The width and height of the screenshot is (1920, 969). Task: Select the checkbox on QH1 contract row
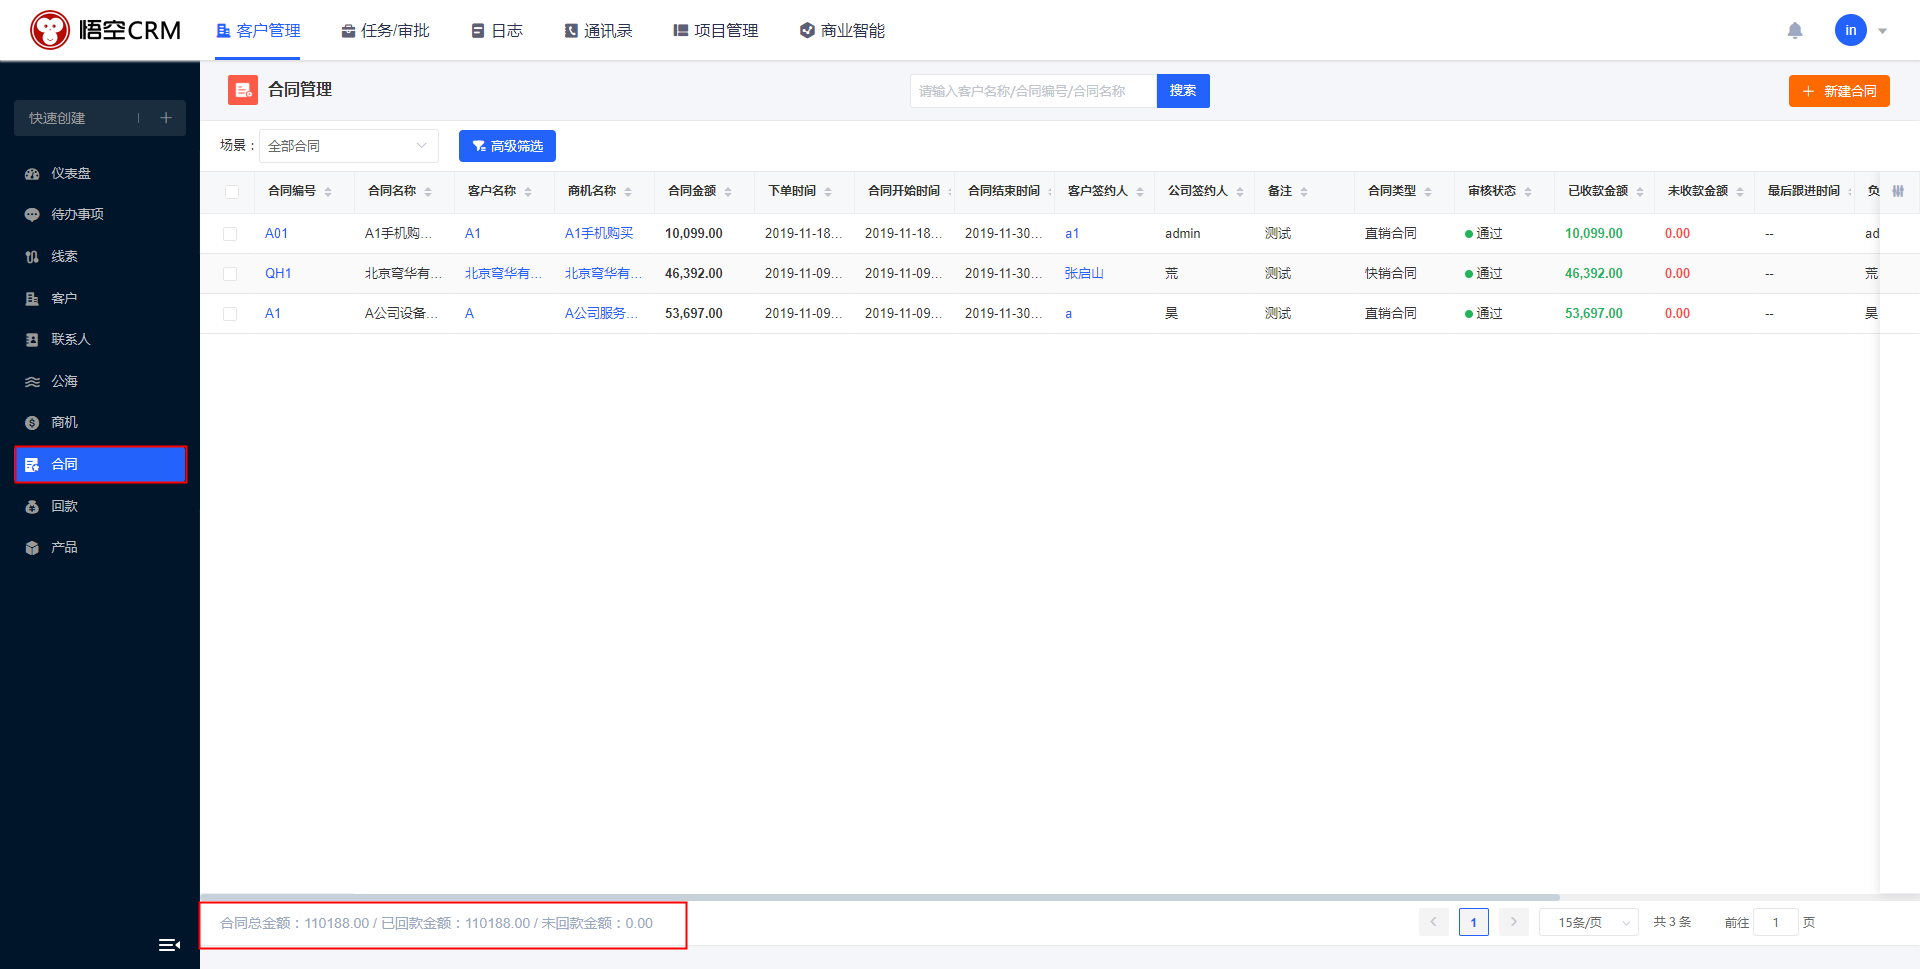[x=232, y=273]
